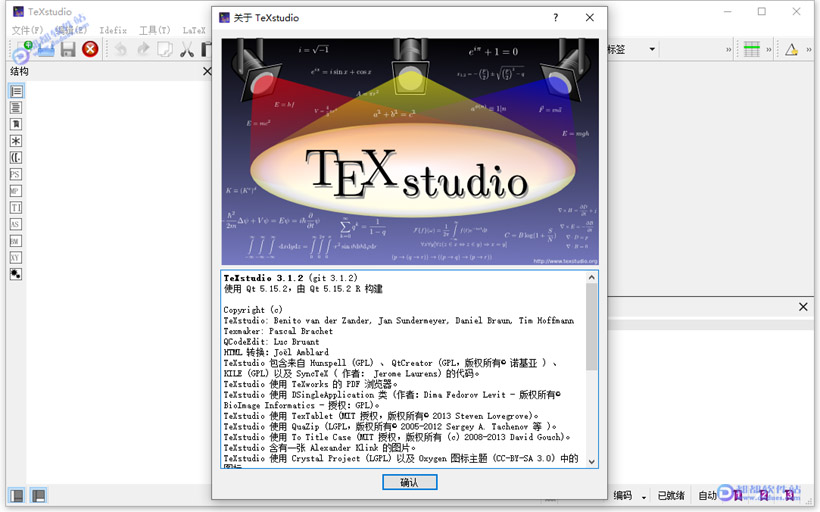This screenshot has height=512, width=820.
Task: Click the line mentioning To Title Case David Gouch
Action: coord(397,437)
